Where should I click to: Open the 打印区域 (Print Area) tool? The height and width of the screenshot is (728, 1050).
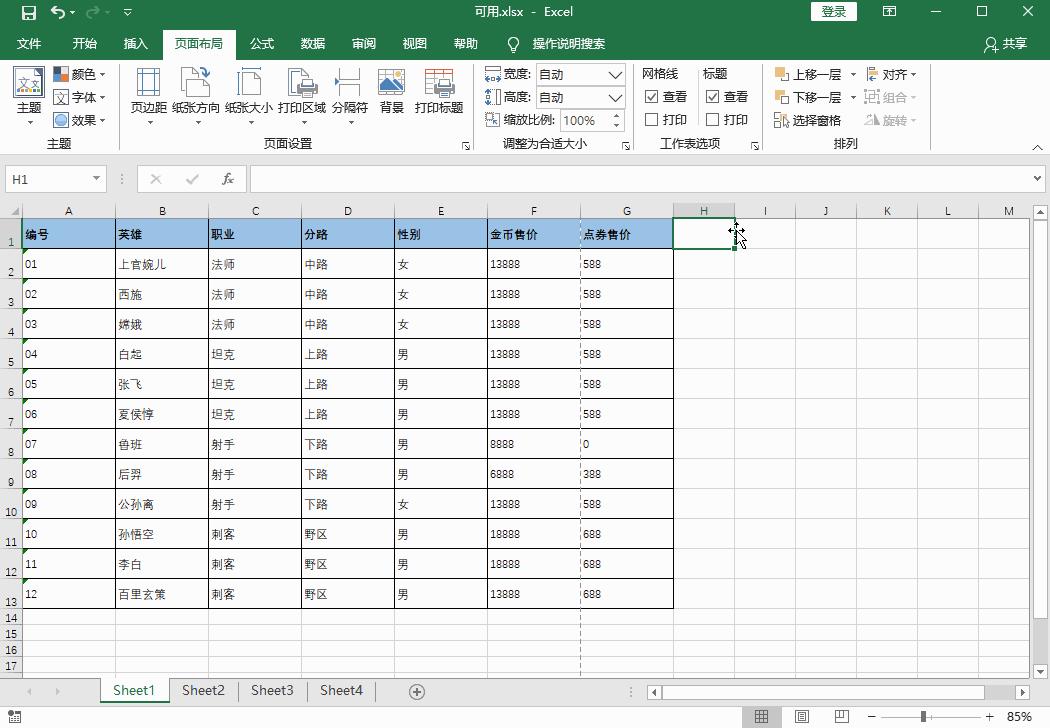click(x=301, y=90)
